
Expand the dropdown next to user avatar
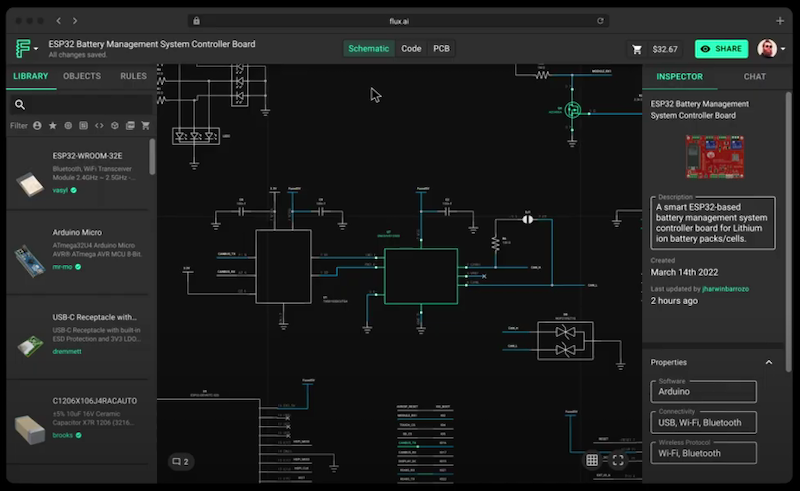[783, 49]
